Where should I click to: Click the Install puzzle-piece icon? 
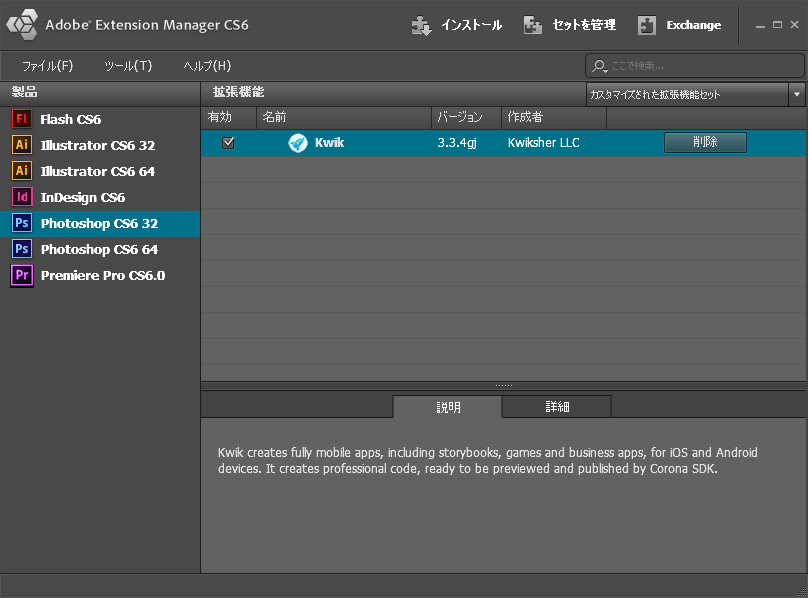point(422,25)
